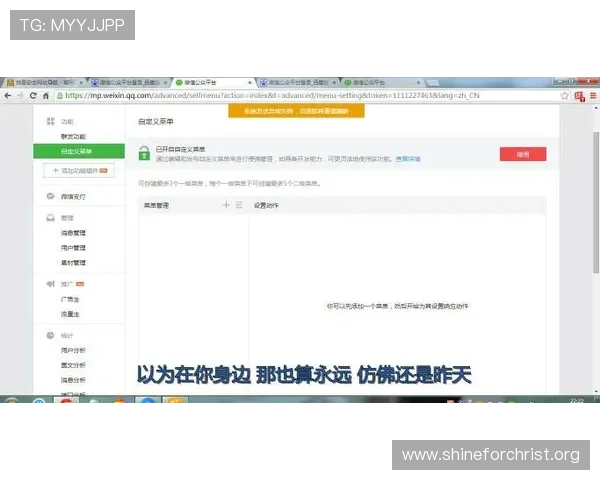Click the SSL padlock in the address bar
Screen dimensions: 600x480
[60, 96]
